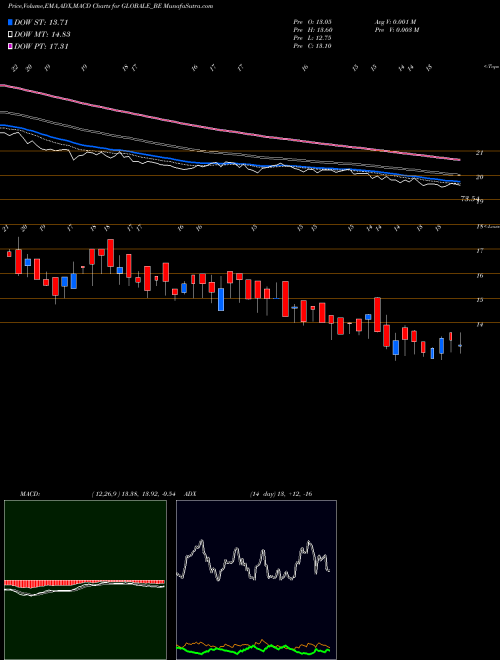Click the 21 price axis label
Image resolution: width=500 pixels, height=660 pixels.
(x=479, y=153)
